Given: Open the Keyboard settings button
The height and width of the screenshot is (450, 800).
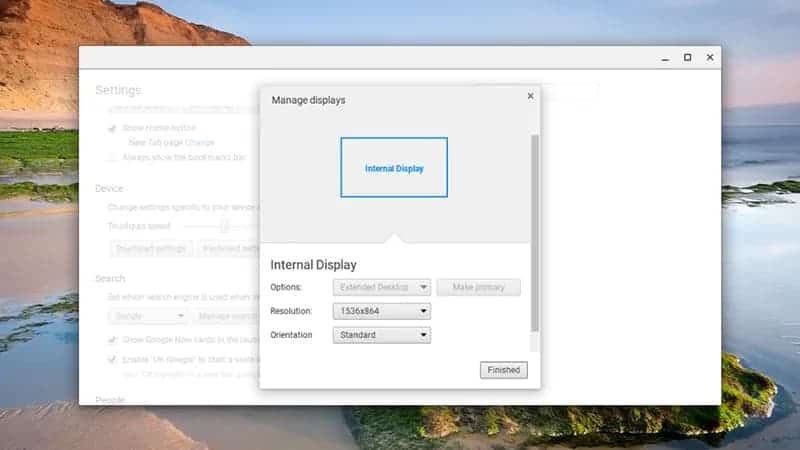Looking at the screenshot, I should (x=228, y=249).
